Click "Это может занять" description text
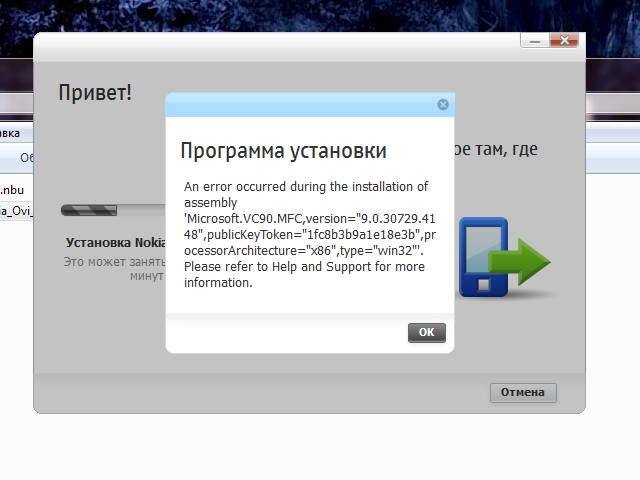The image size is (640, 480). point(112,262)
